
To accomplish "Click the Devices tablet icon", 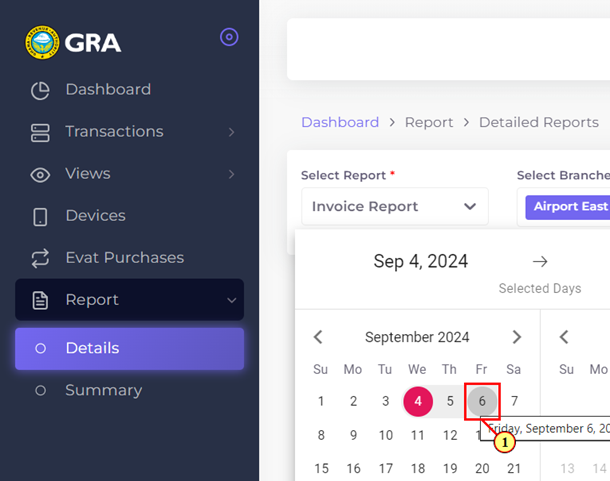I will 40,216.
